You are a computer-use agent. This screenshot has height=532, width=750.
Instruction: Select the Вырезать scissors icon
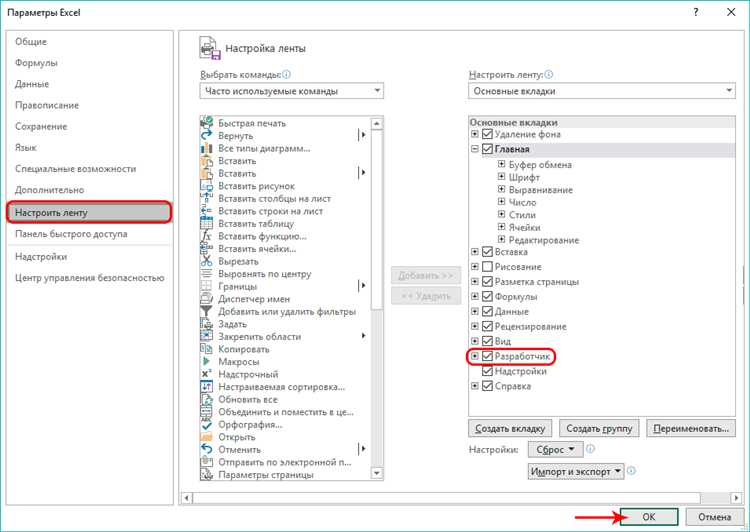(207, 261)
